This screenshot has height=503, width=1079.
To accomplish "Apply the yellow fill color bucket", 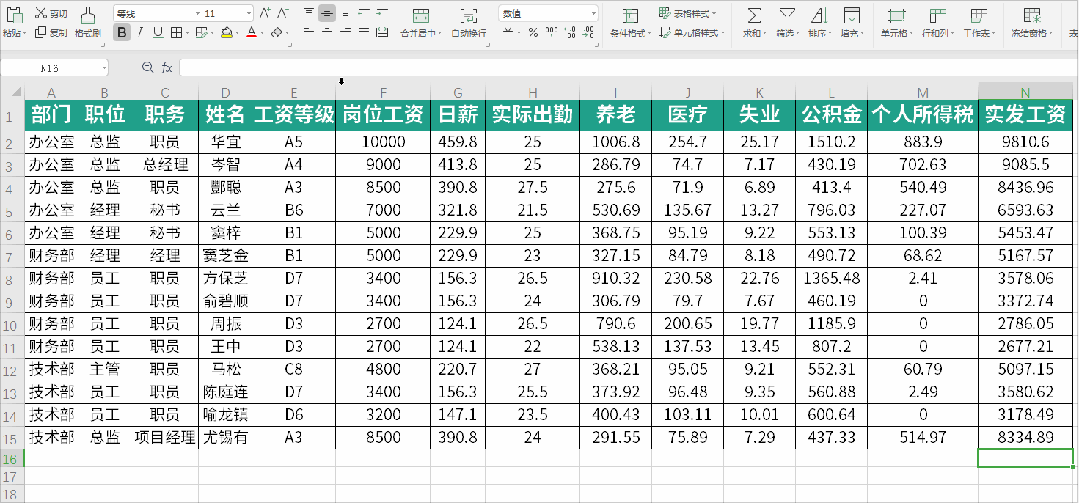I will [x=226, y=32].
